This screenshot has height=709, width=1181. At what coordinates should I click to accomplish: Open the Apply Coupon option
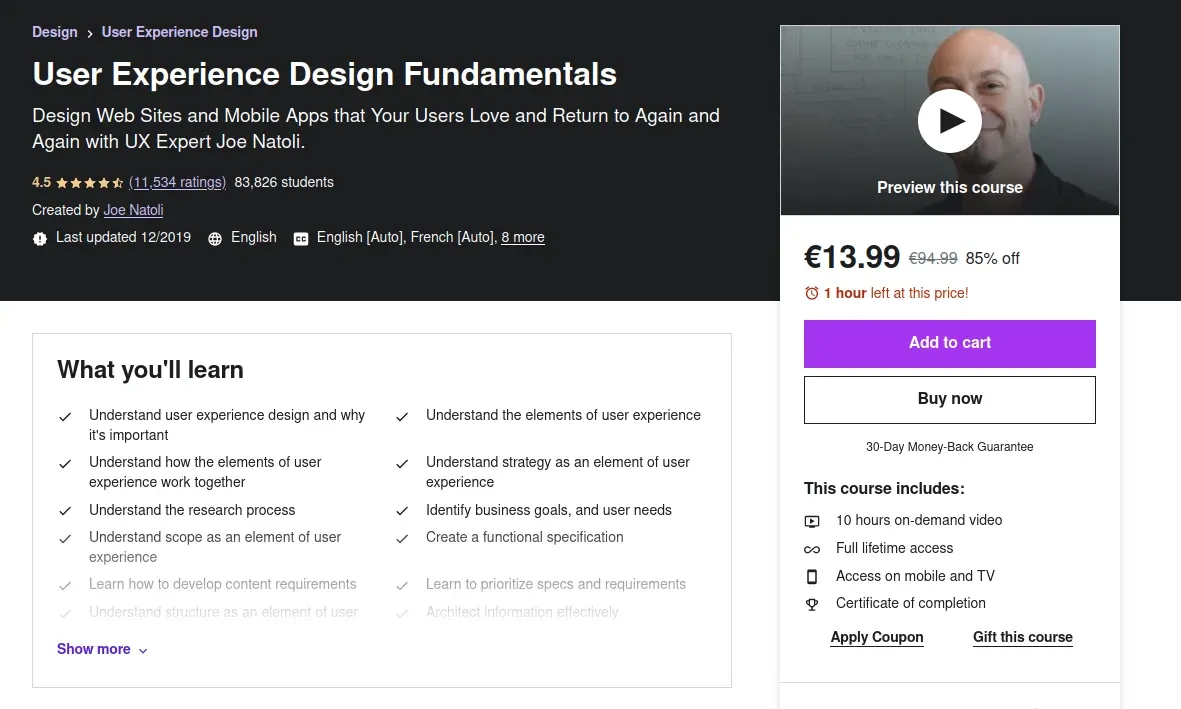(877, 637)
